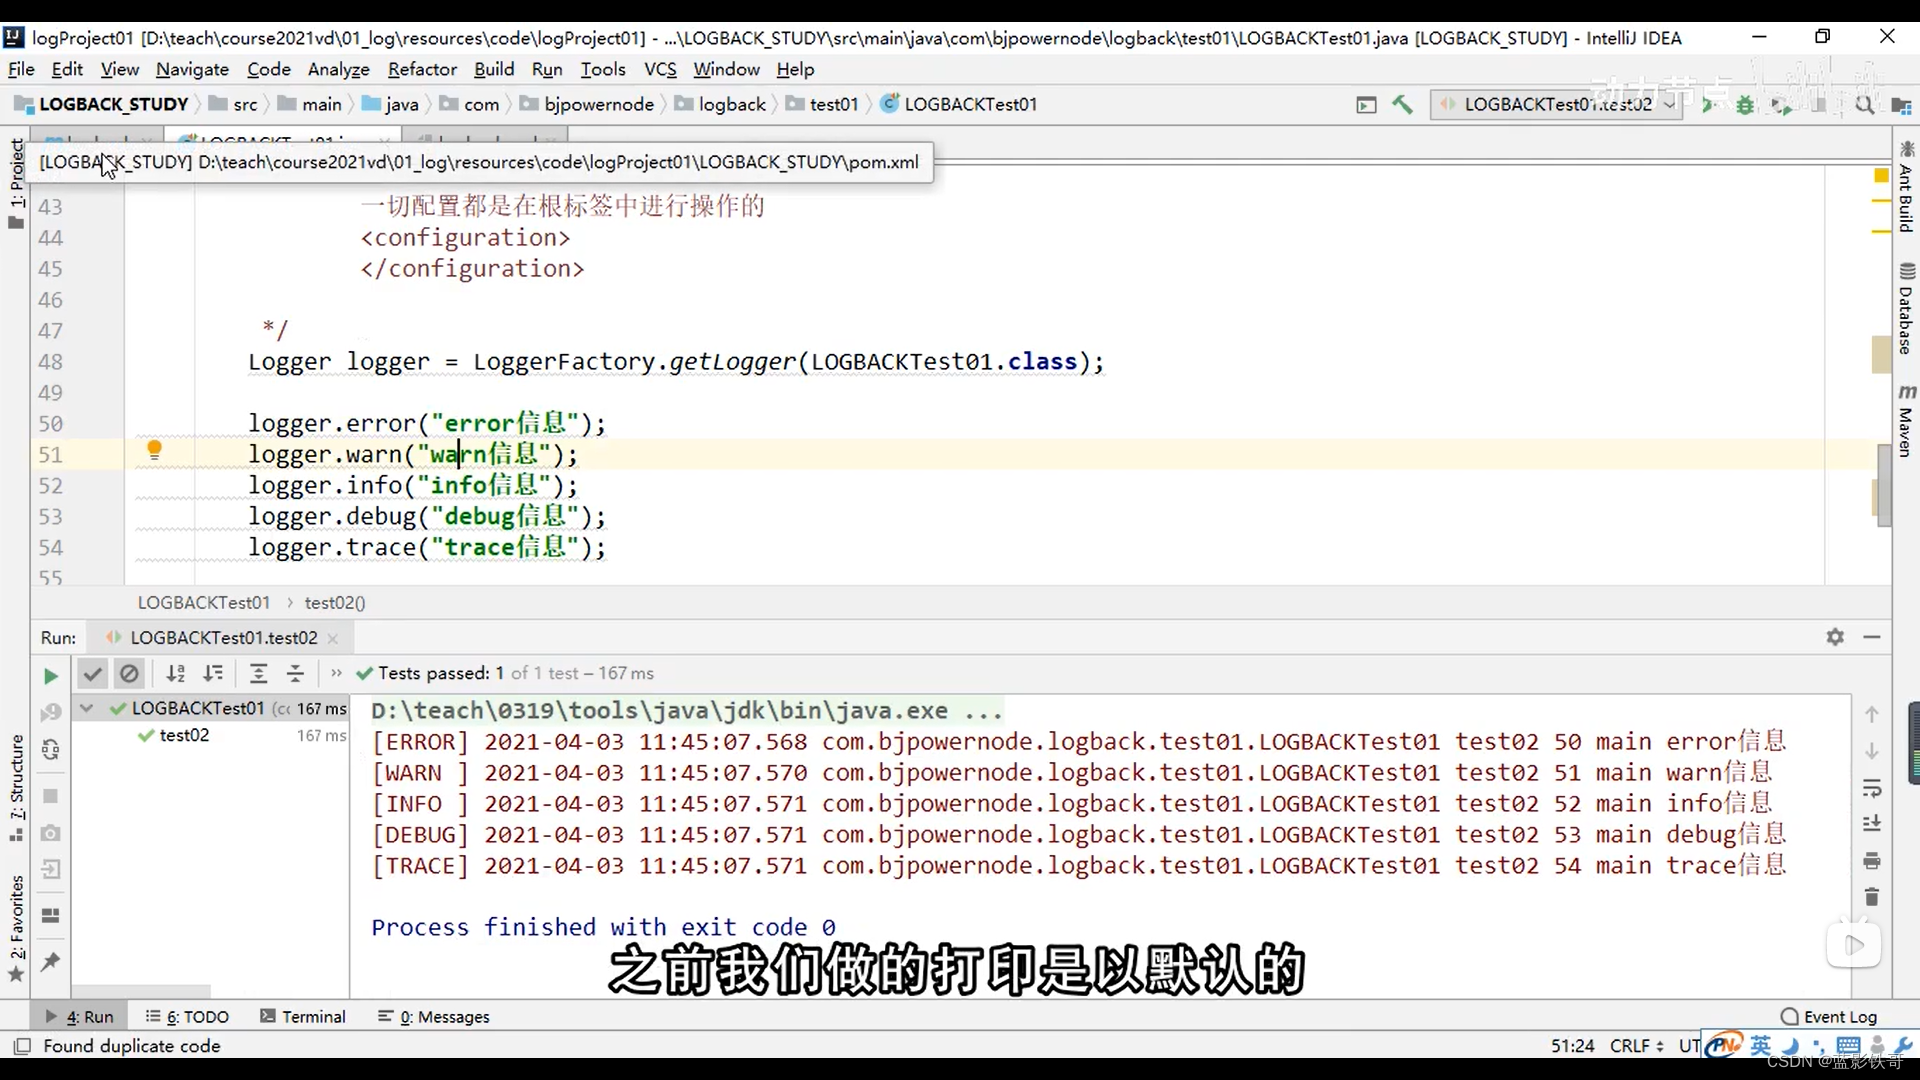
Task: Toggle Show Passed tests checkmark filter
Action: [92, 674]
